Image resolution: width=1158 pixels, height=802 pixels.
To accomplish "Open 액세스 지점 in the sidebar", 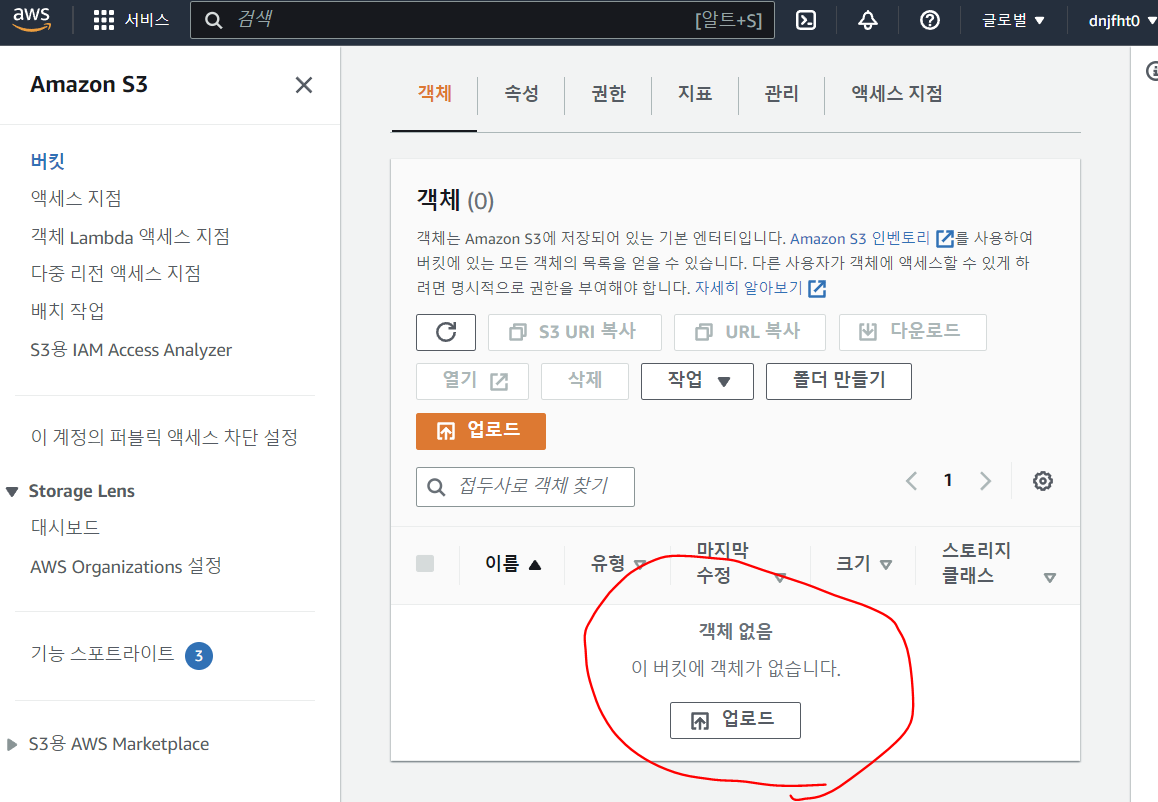I will pyautogui.click(x=76, y=198).
